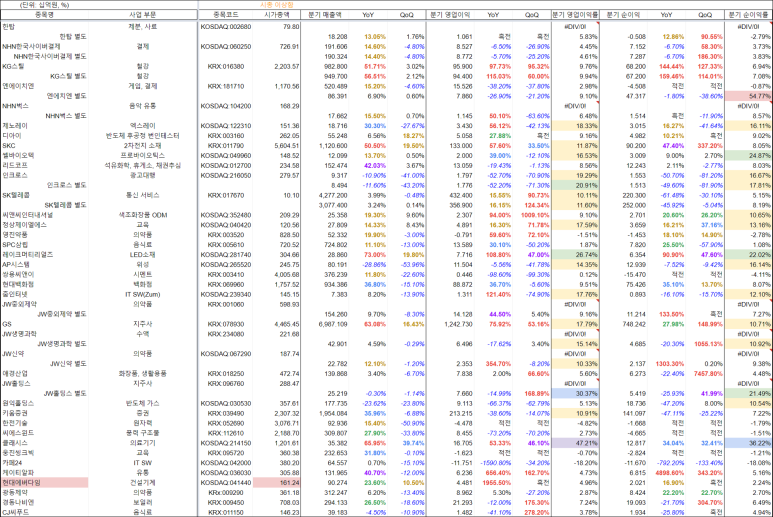Image resolution: width=773 pixels, height=517 pixels.
Task: Select code cell KRX:016380
Action: pyautogui.click(x=226, y=66)
